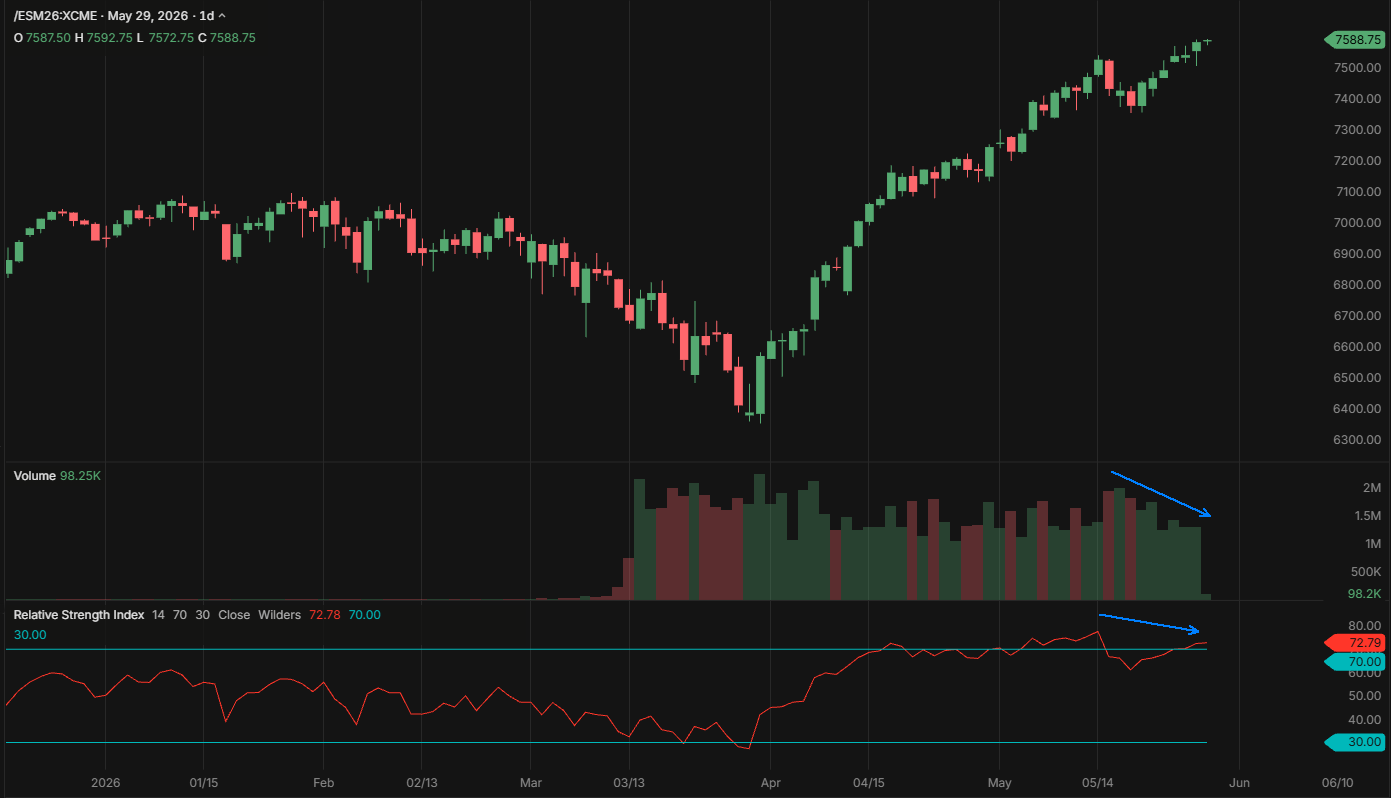This screenshot has height=798, width=1391.
Task: Click the Volume reading 98.25K
Action: click(80, 476)
